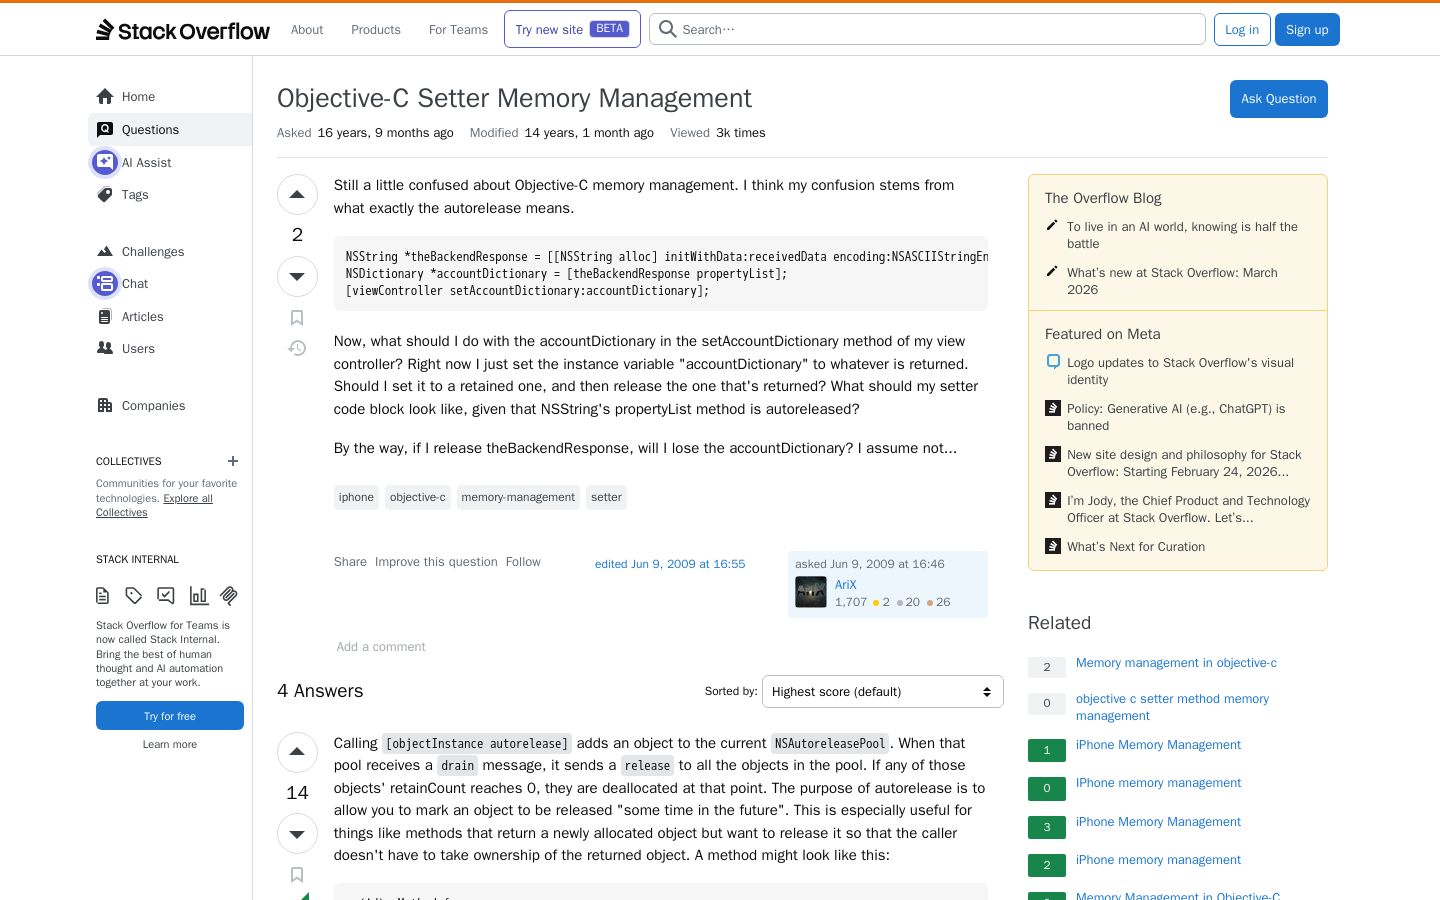The width and height of the screenshot is (1440, 900).
Task: Upvote the answer scored 14
Action: 297,752
